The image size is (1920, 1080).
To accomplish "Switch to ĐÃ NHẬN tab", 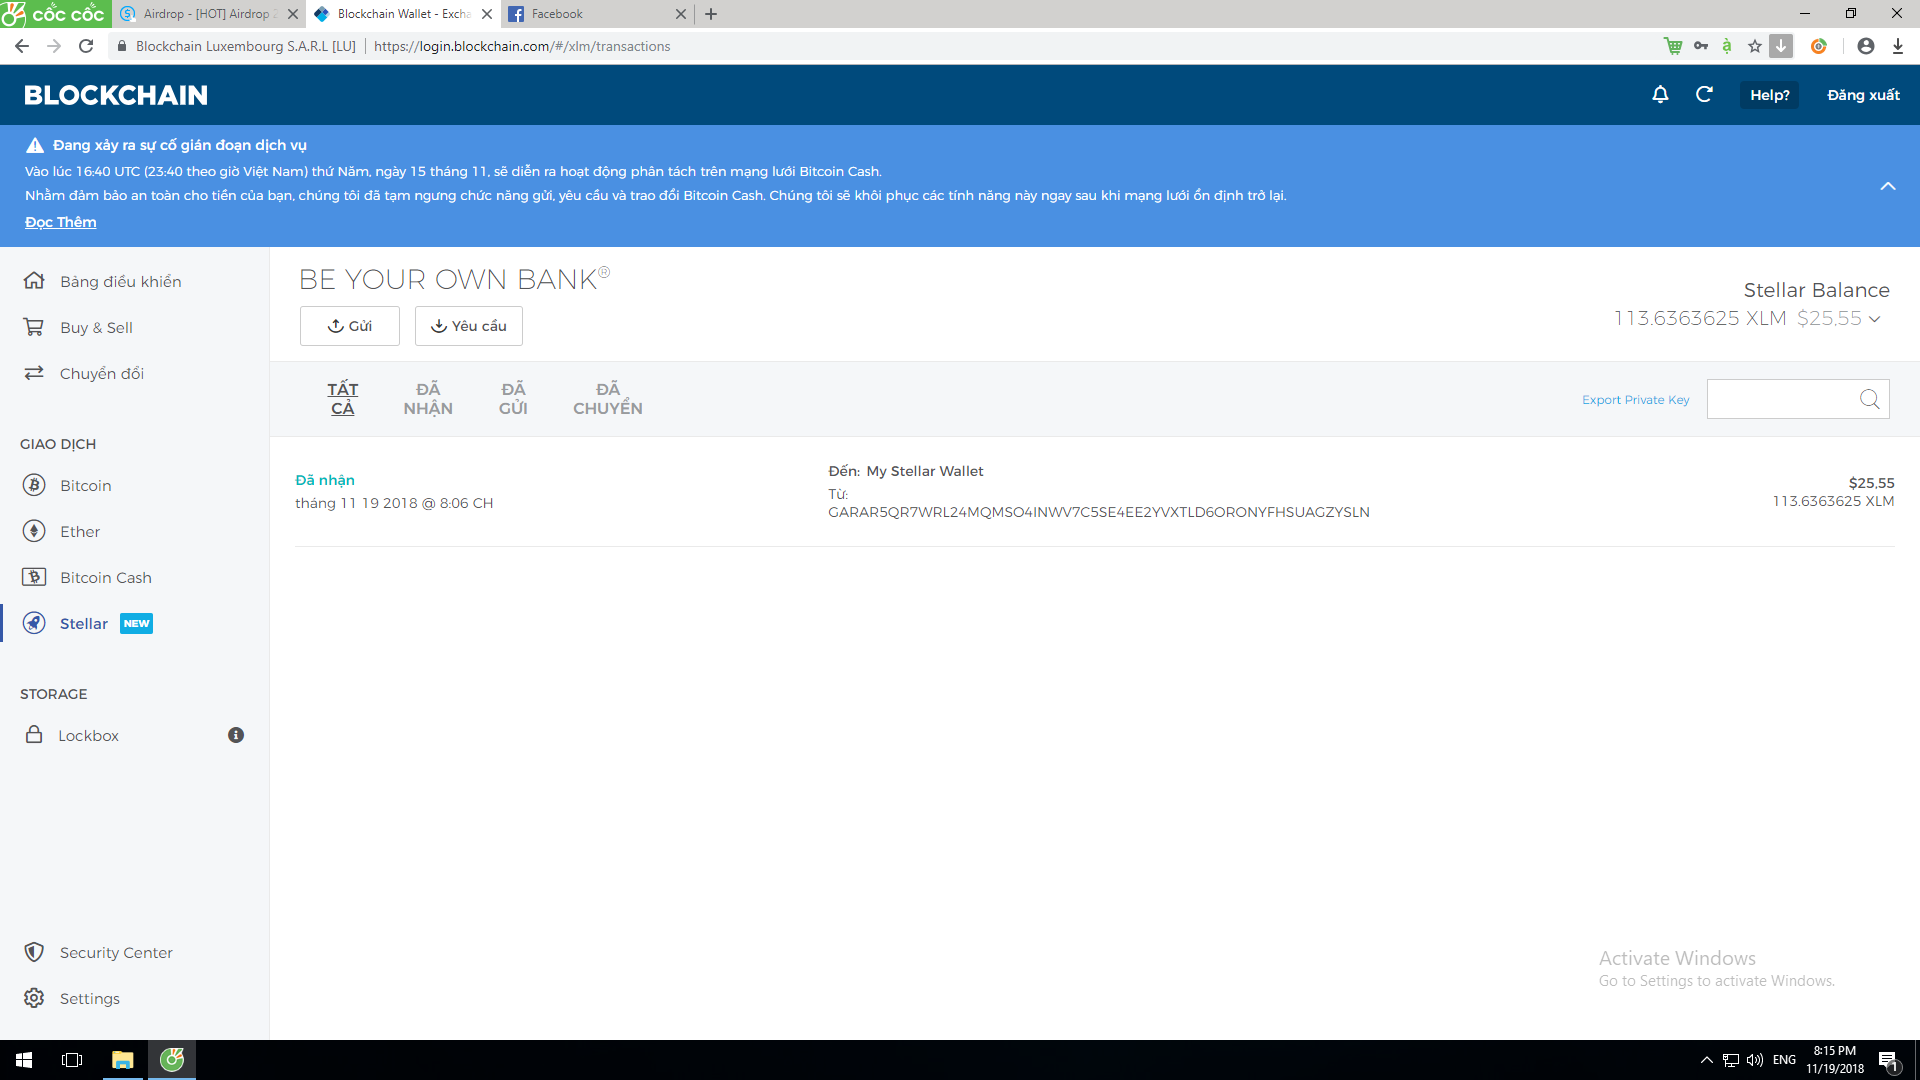I will click(x=428, y=398).
